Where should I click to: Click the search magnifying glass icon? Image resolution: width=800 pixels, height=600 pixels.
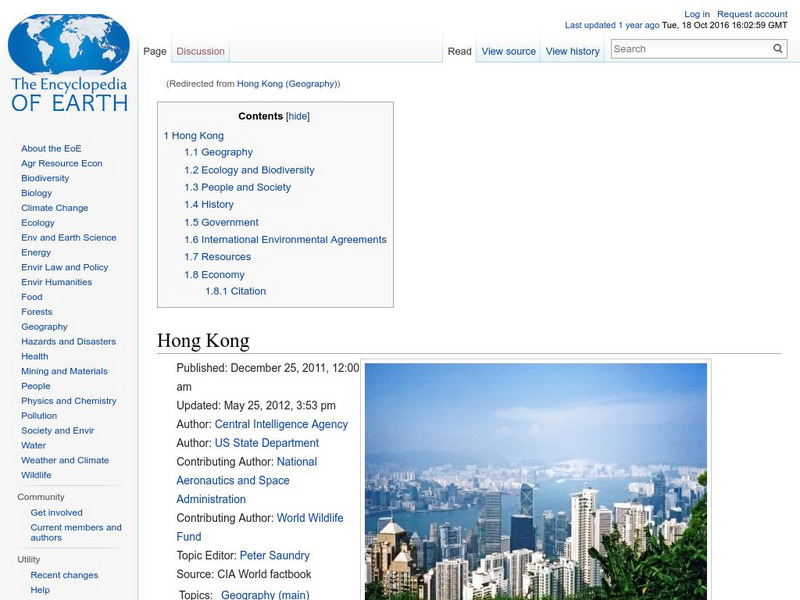click(777, 48)
